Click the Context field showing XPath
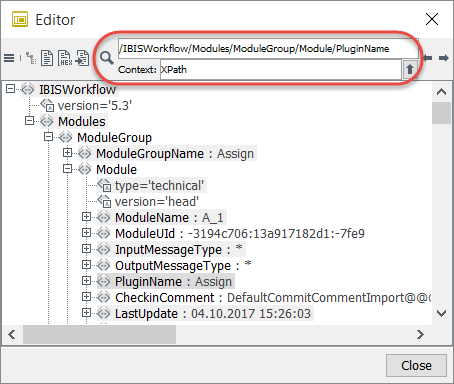Screen dimensions: 454x384 280,70
